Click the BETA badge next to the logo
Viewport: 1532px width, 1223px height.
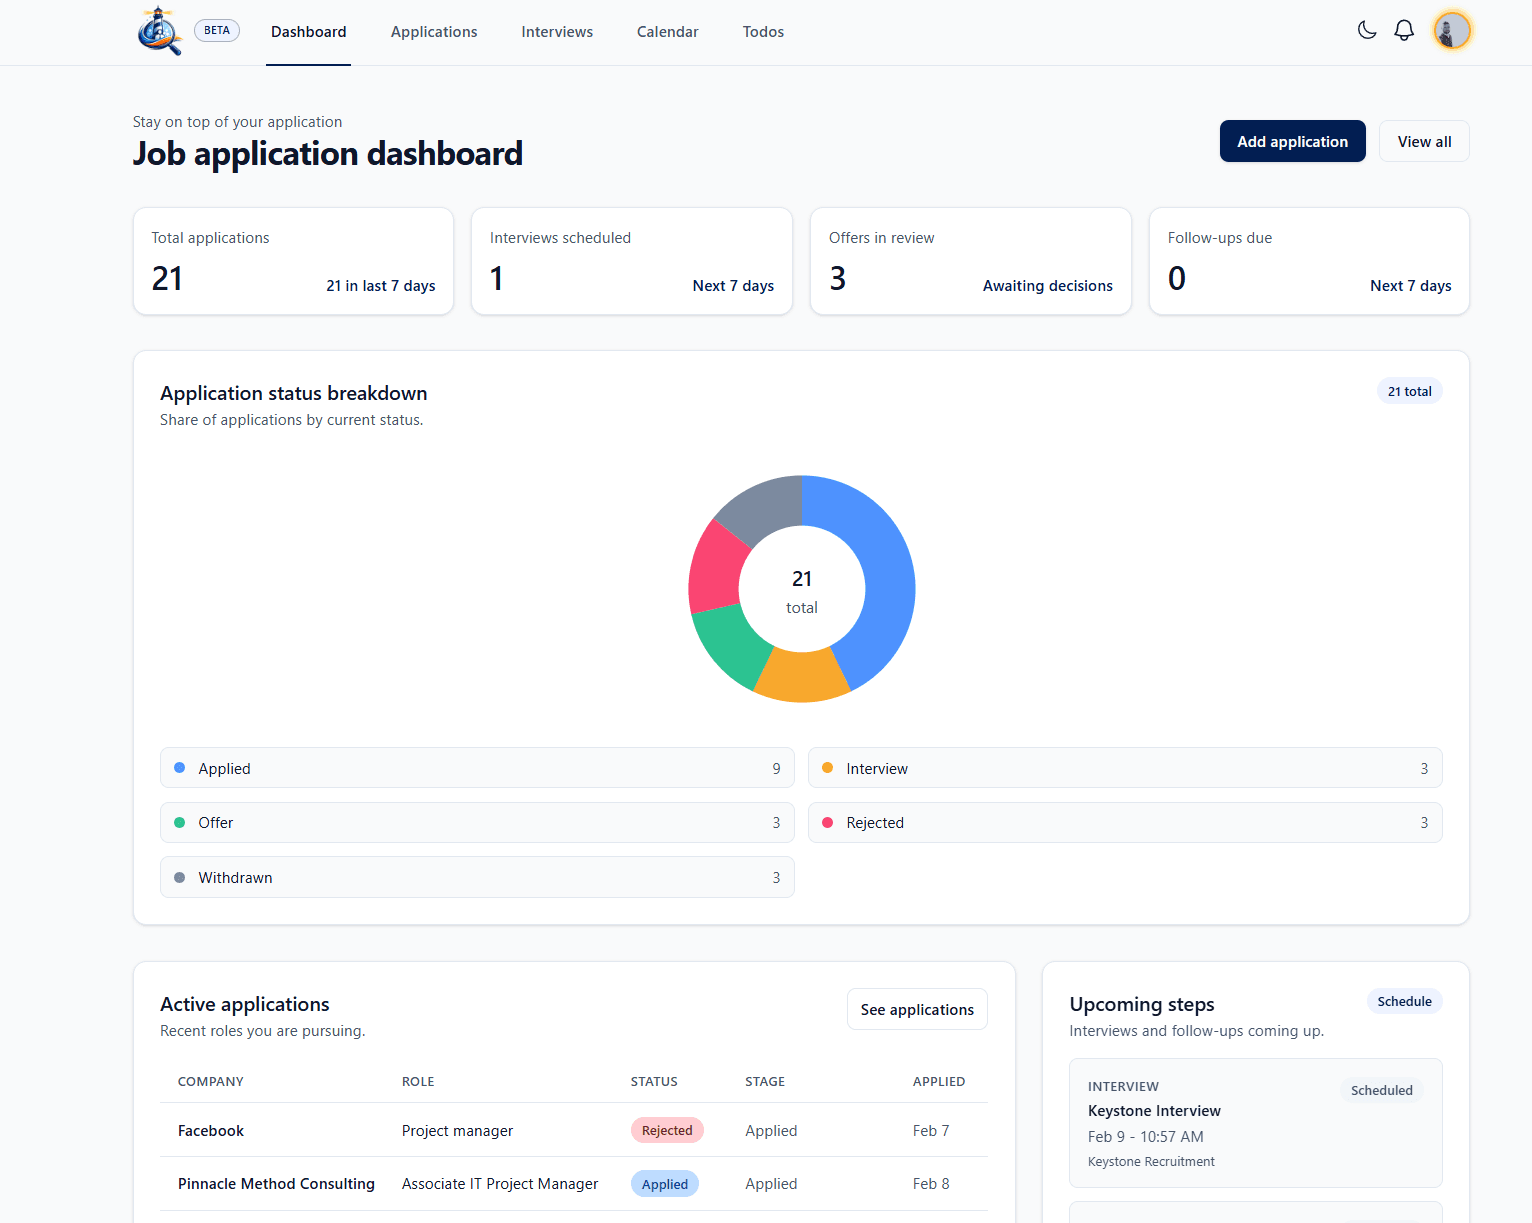coord(216,30)
